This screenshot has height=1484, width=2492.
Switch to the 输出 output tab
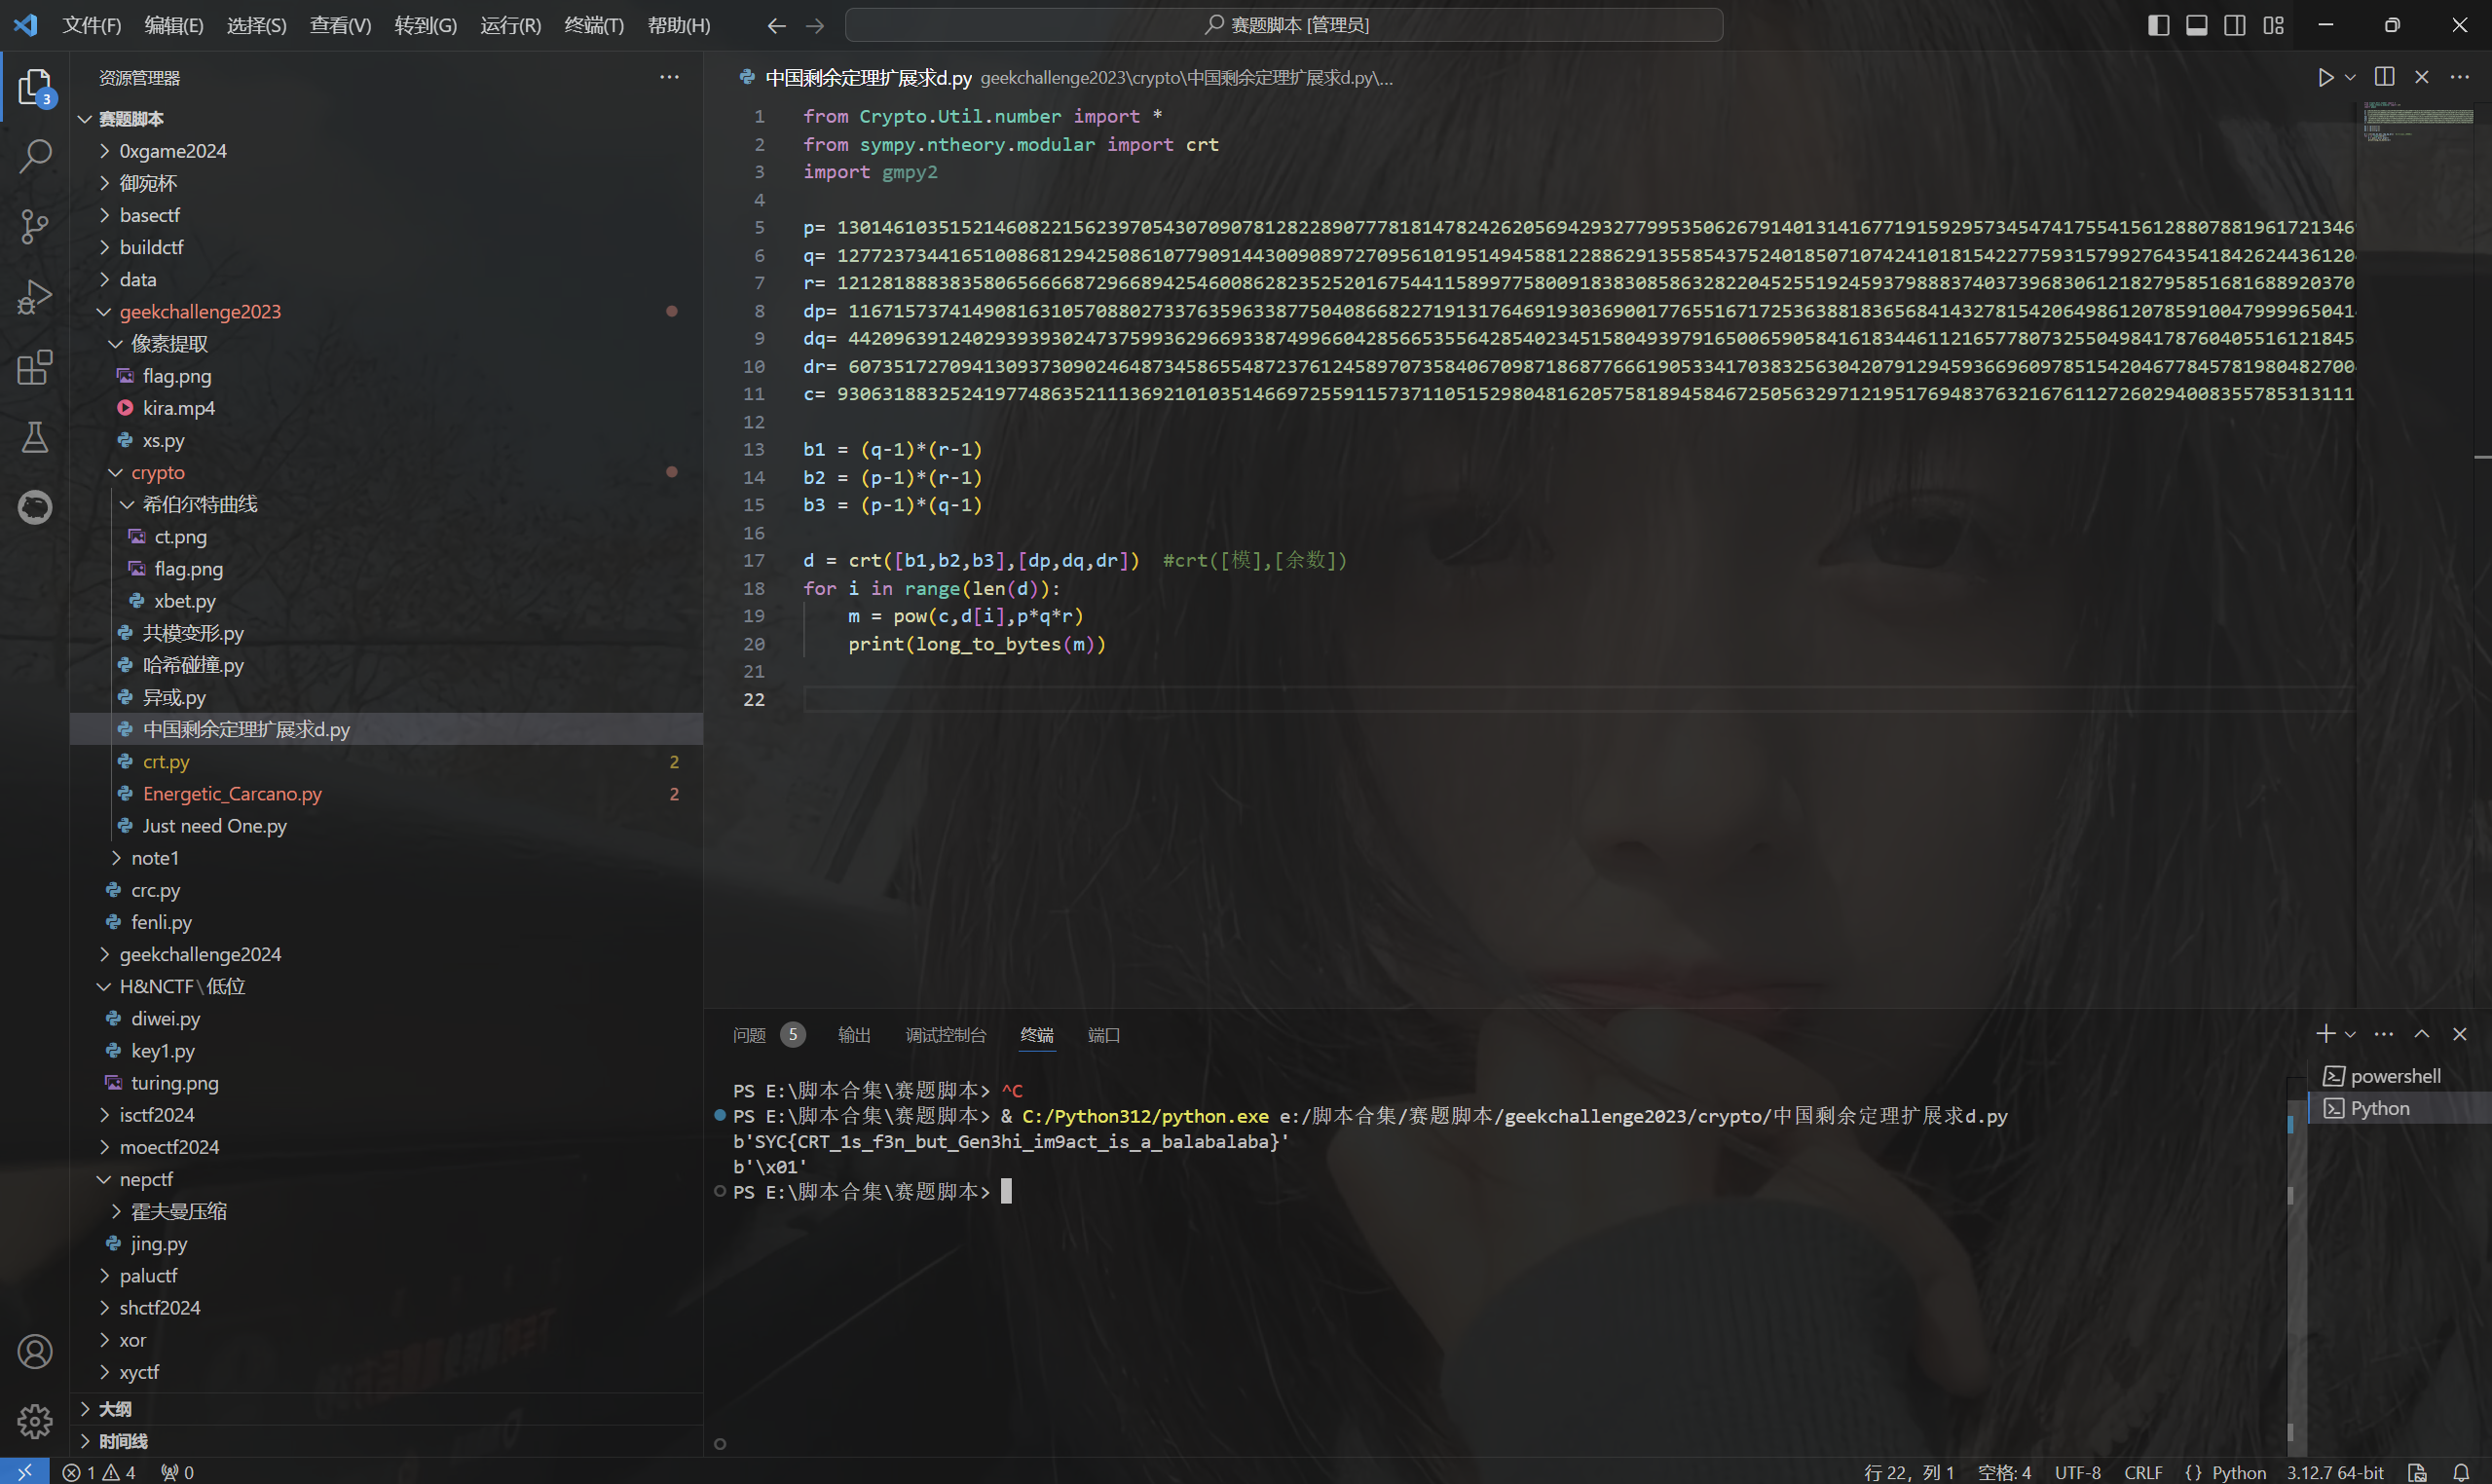(x=854, y=1035)
